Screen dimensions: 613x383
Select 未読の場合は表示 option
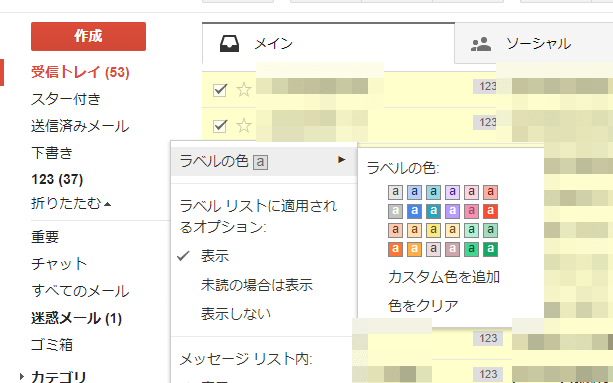pyautogui.click(x=257, y=285)
